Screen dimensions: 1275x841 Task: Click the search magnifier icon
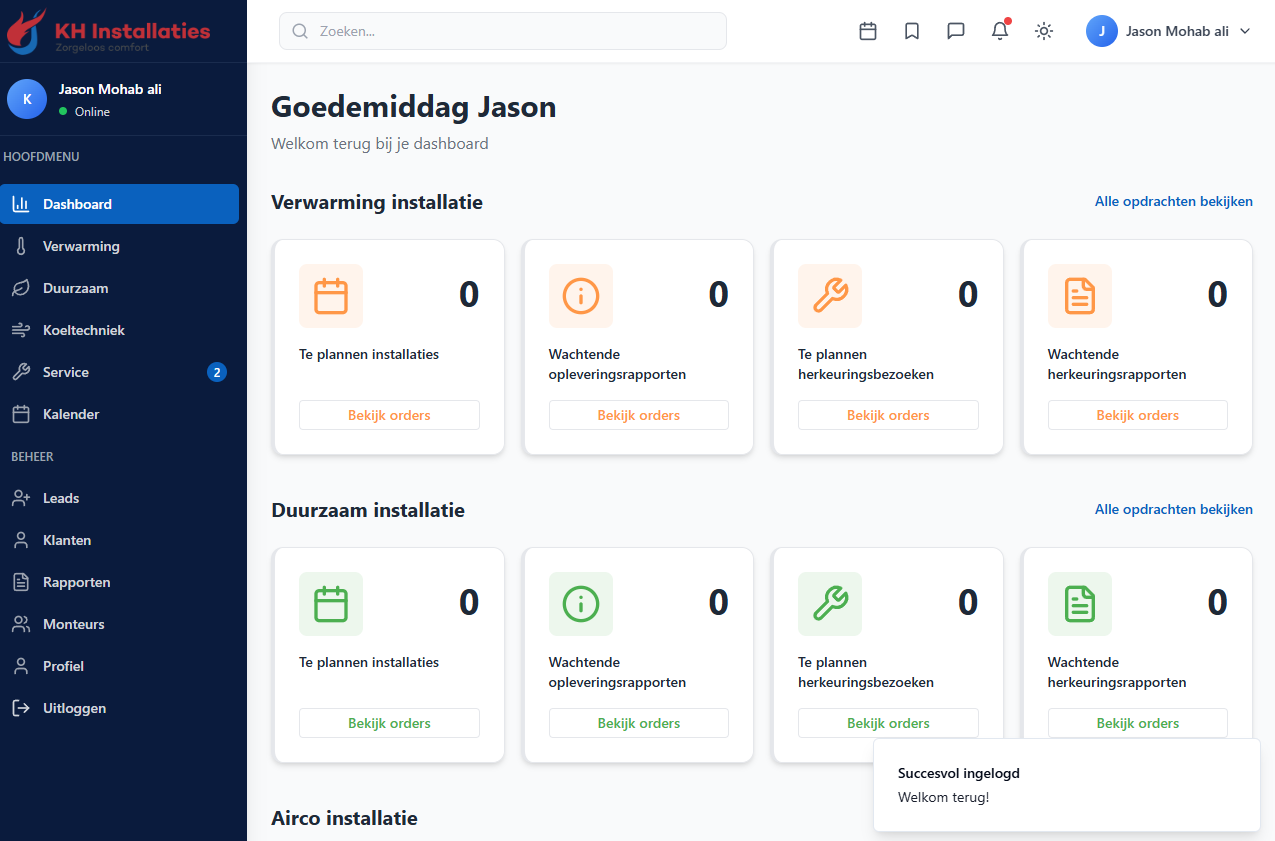pyautogui.click(x=299, y=31)
